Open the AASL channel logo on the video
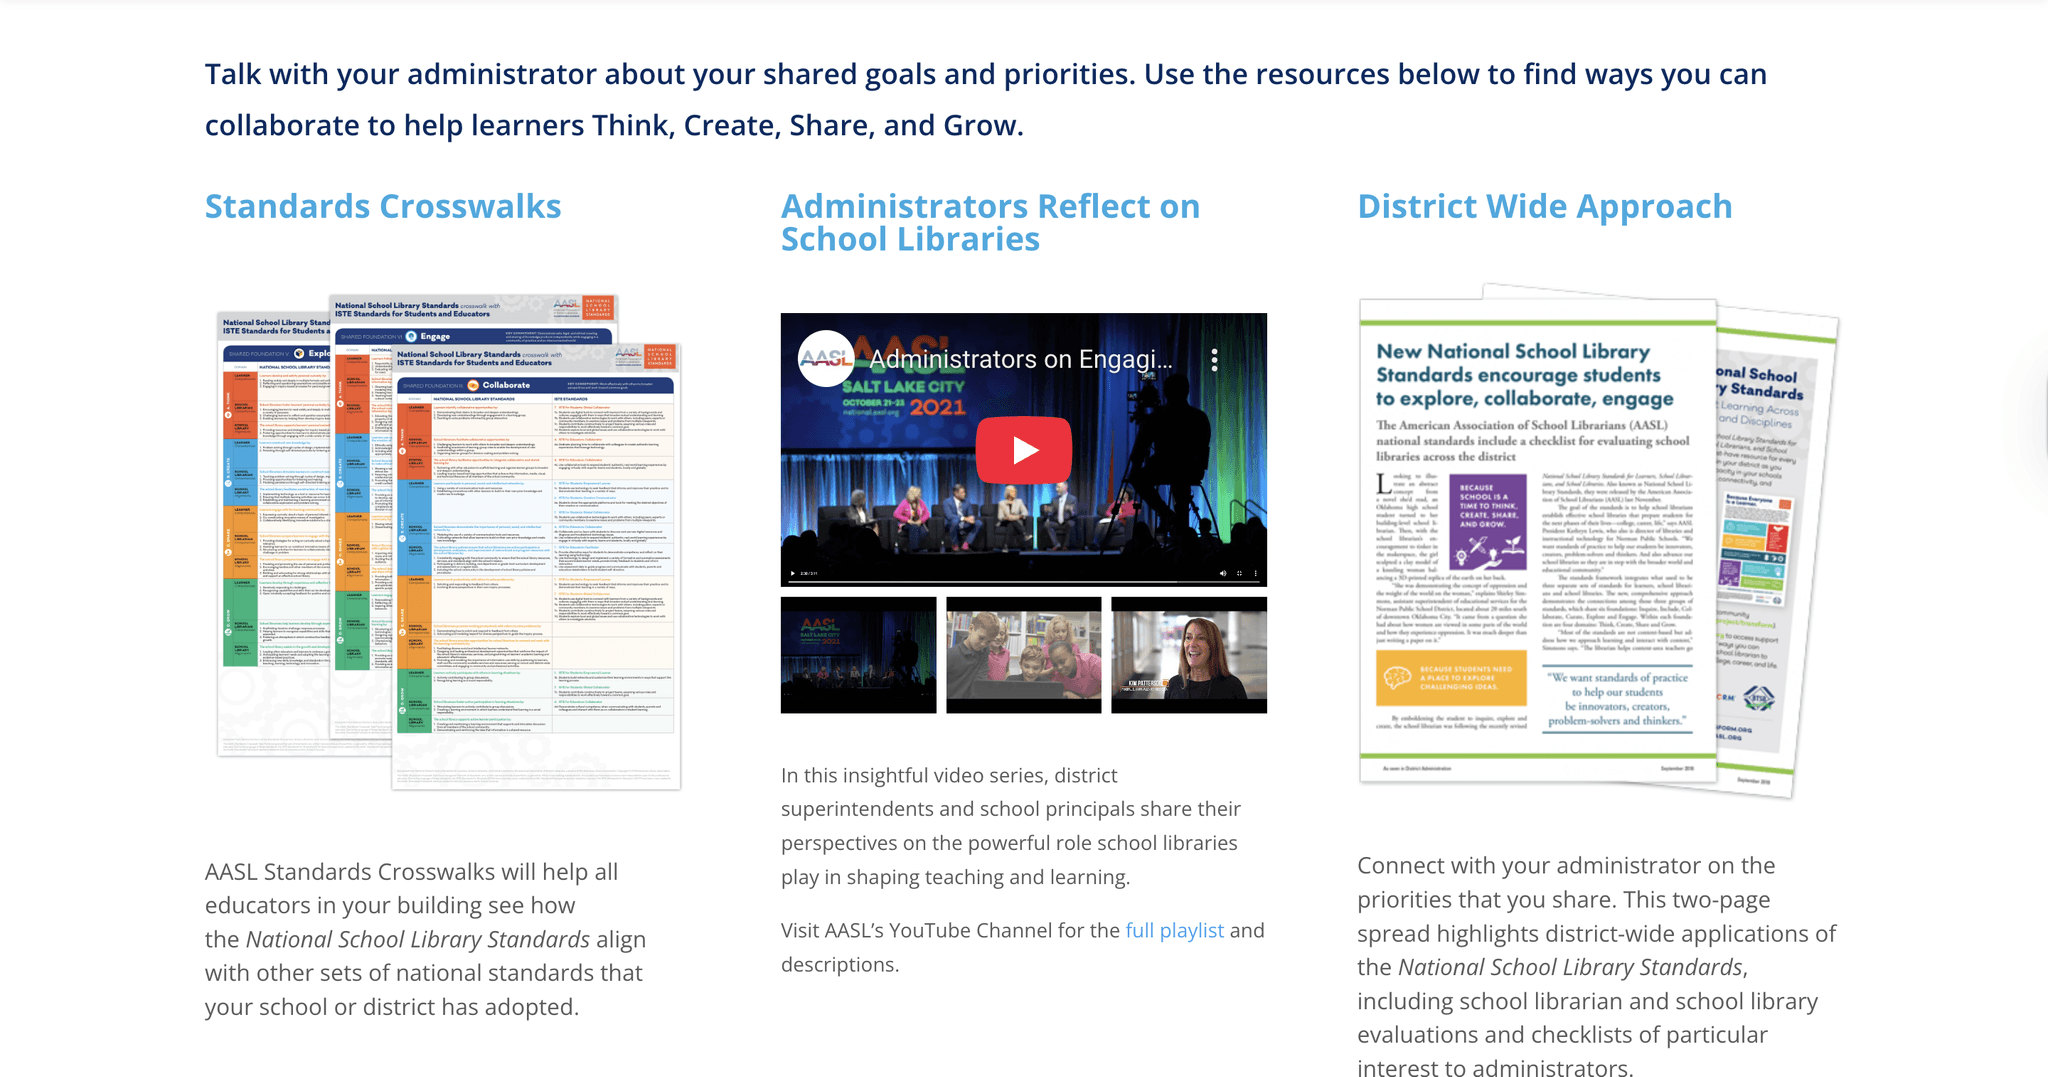Viewport: 2048px width, 1077px height. point(825,359)
